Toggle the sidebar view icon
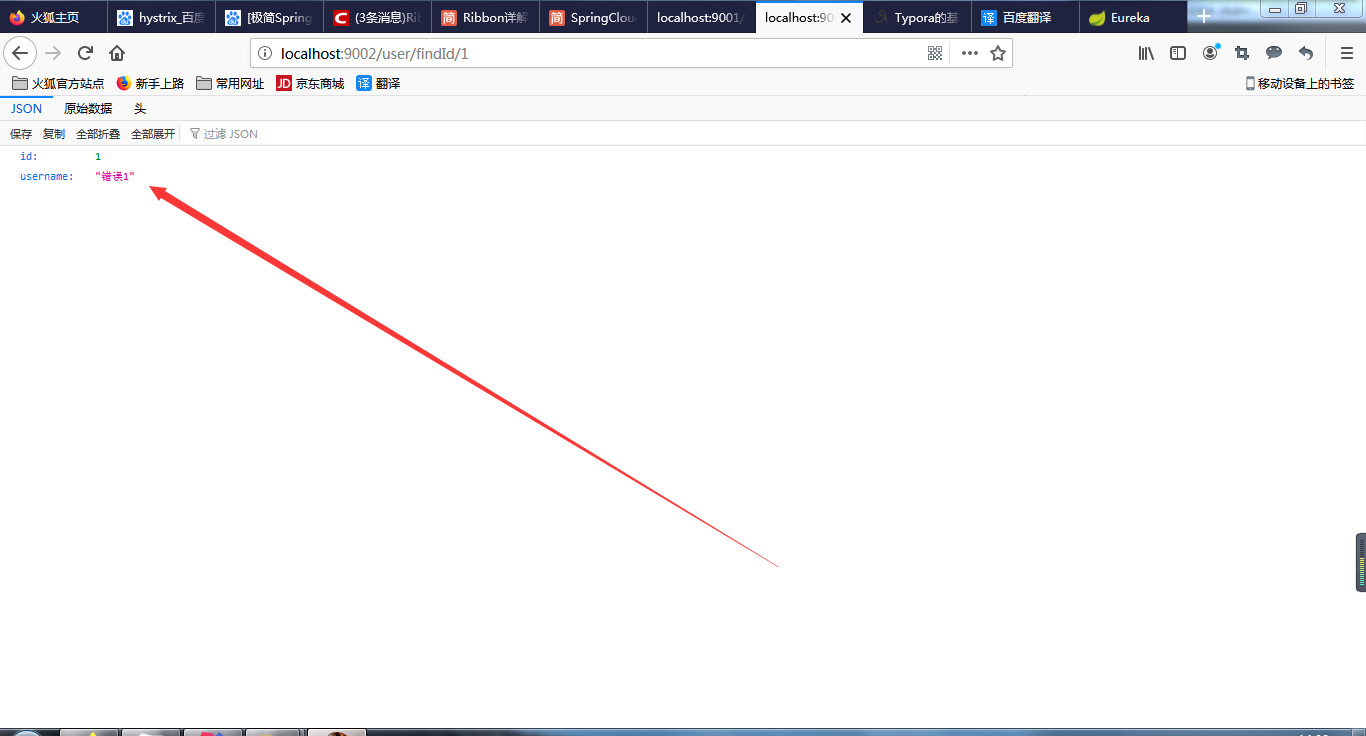Screen dimensions: 1366x736 [1178, 53]
